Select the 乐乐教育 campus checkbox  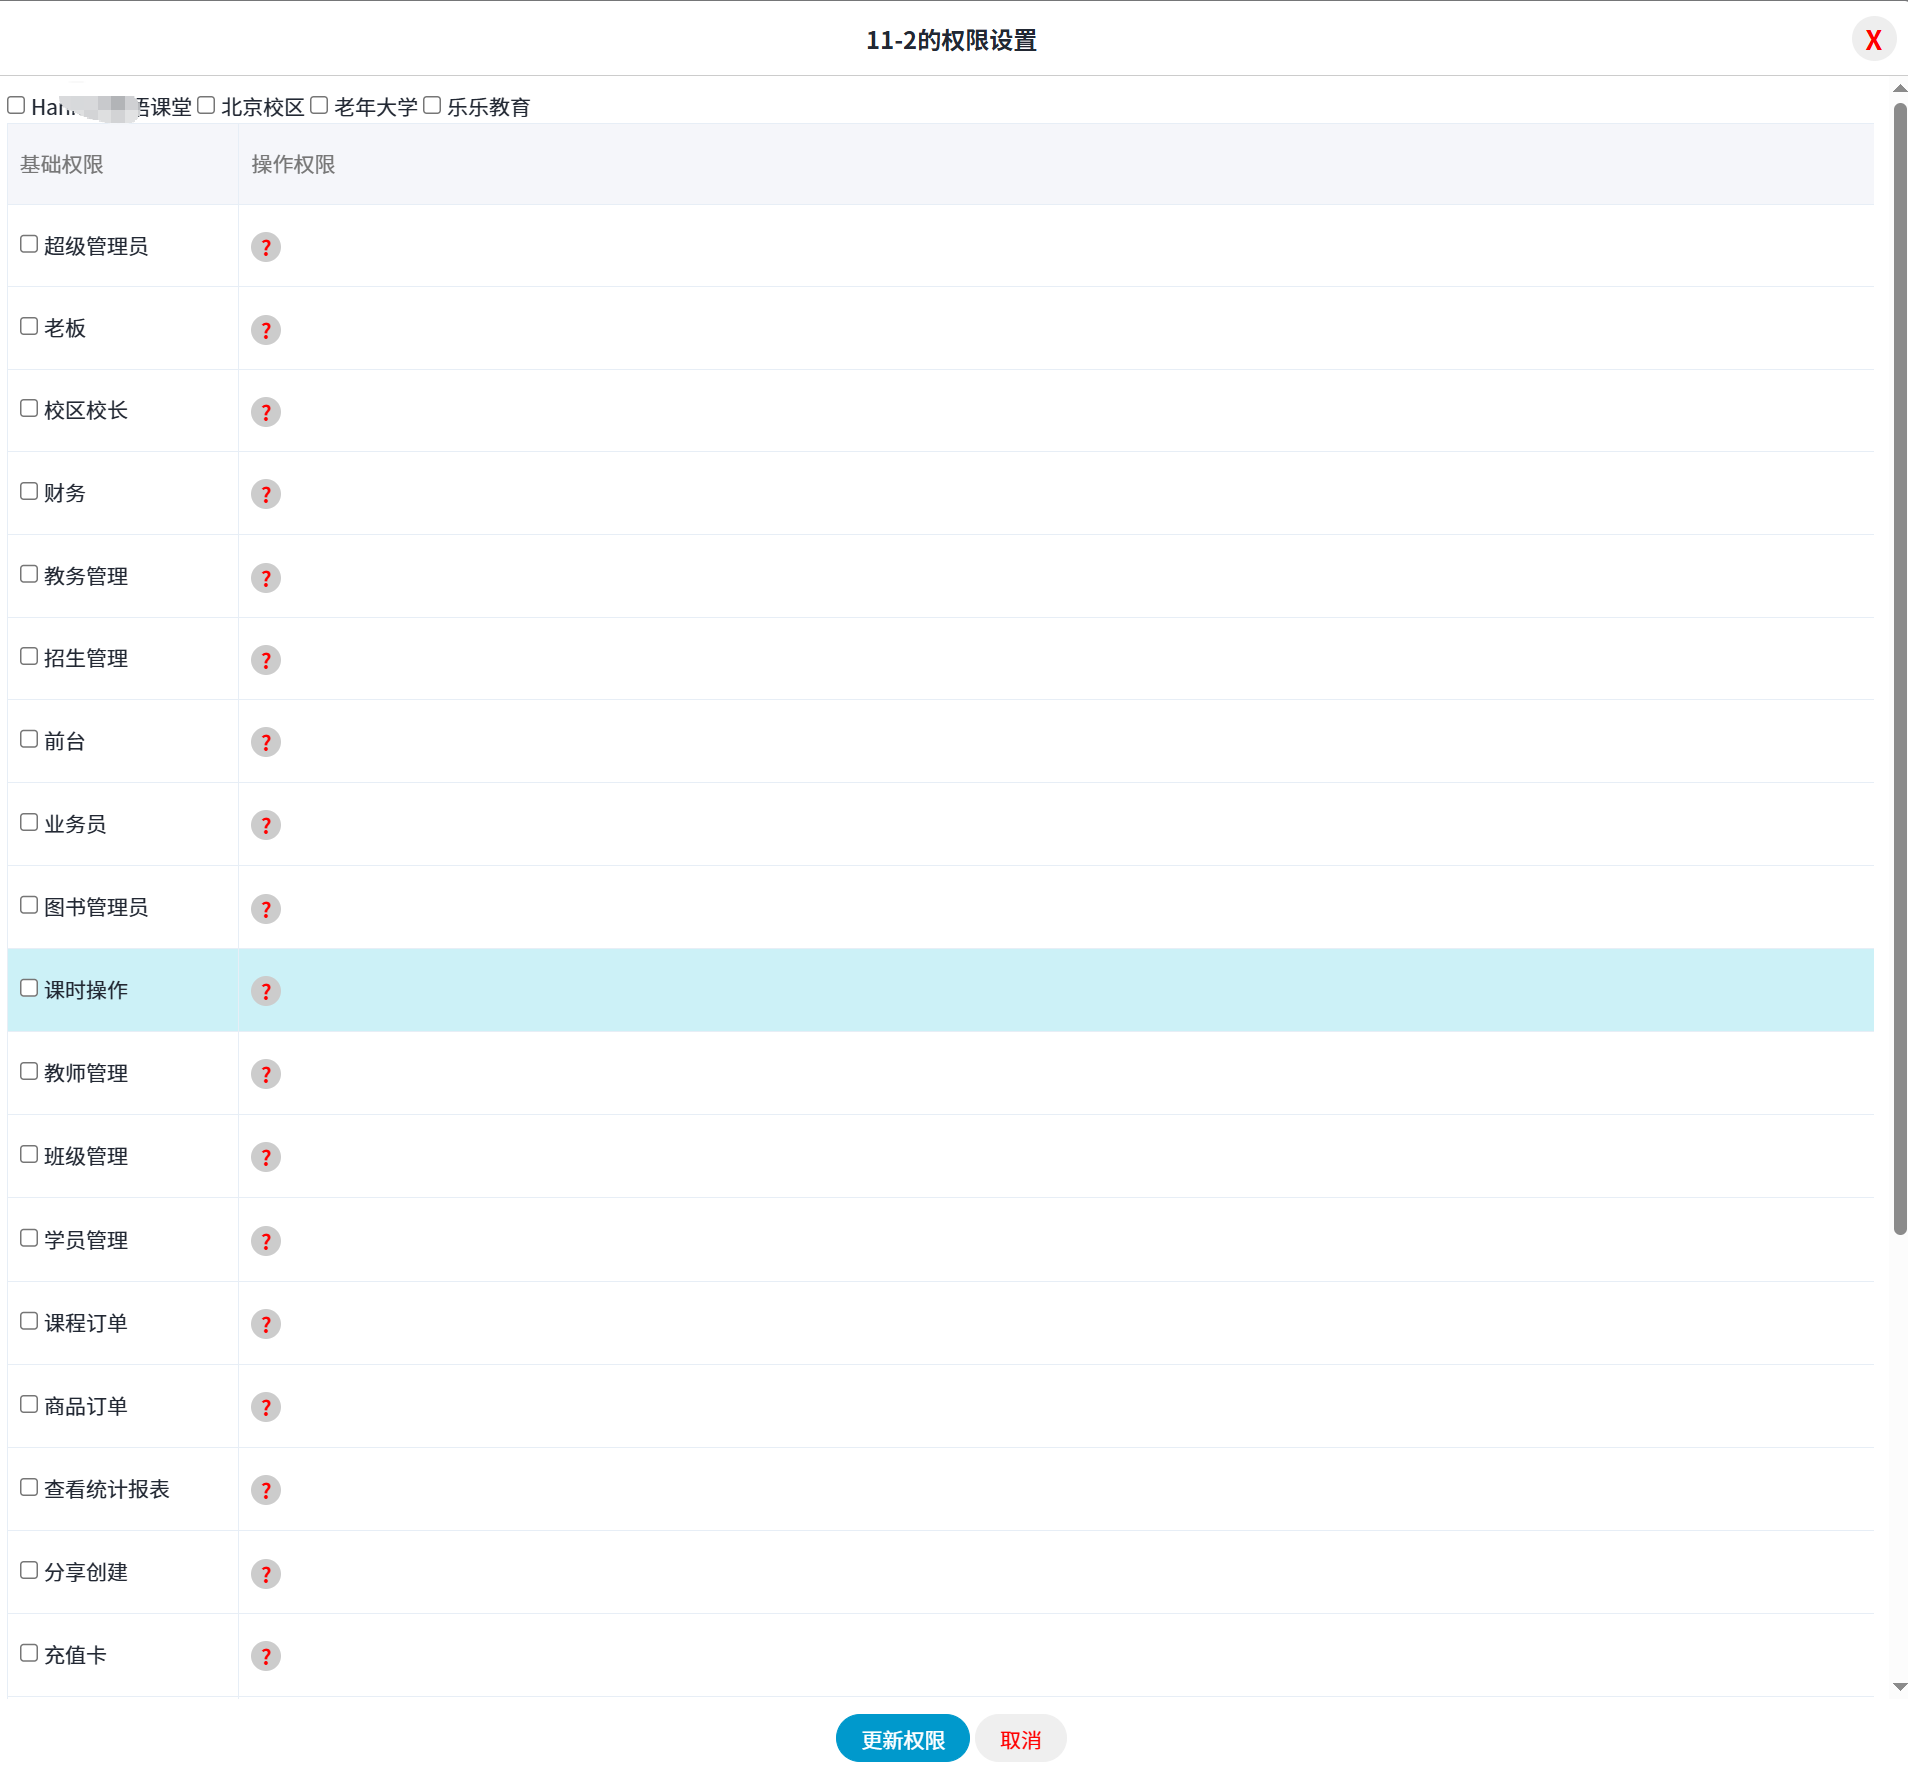pos(432,105)
